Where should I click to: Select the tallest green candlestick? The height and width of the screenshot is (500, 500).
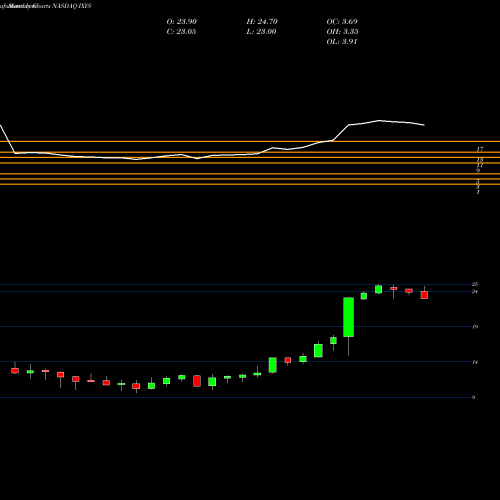tap(349, 317)
